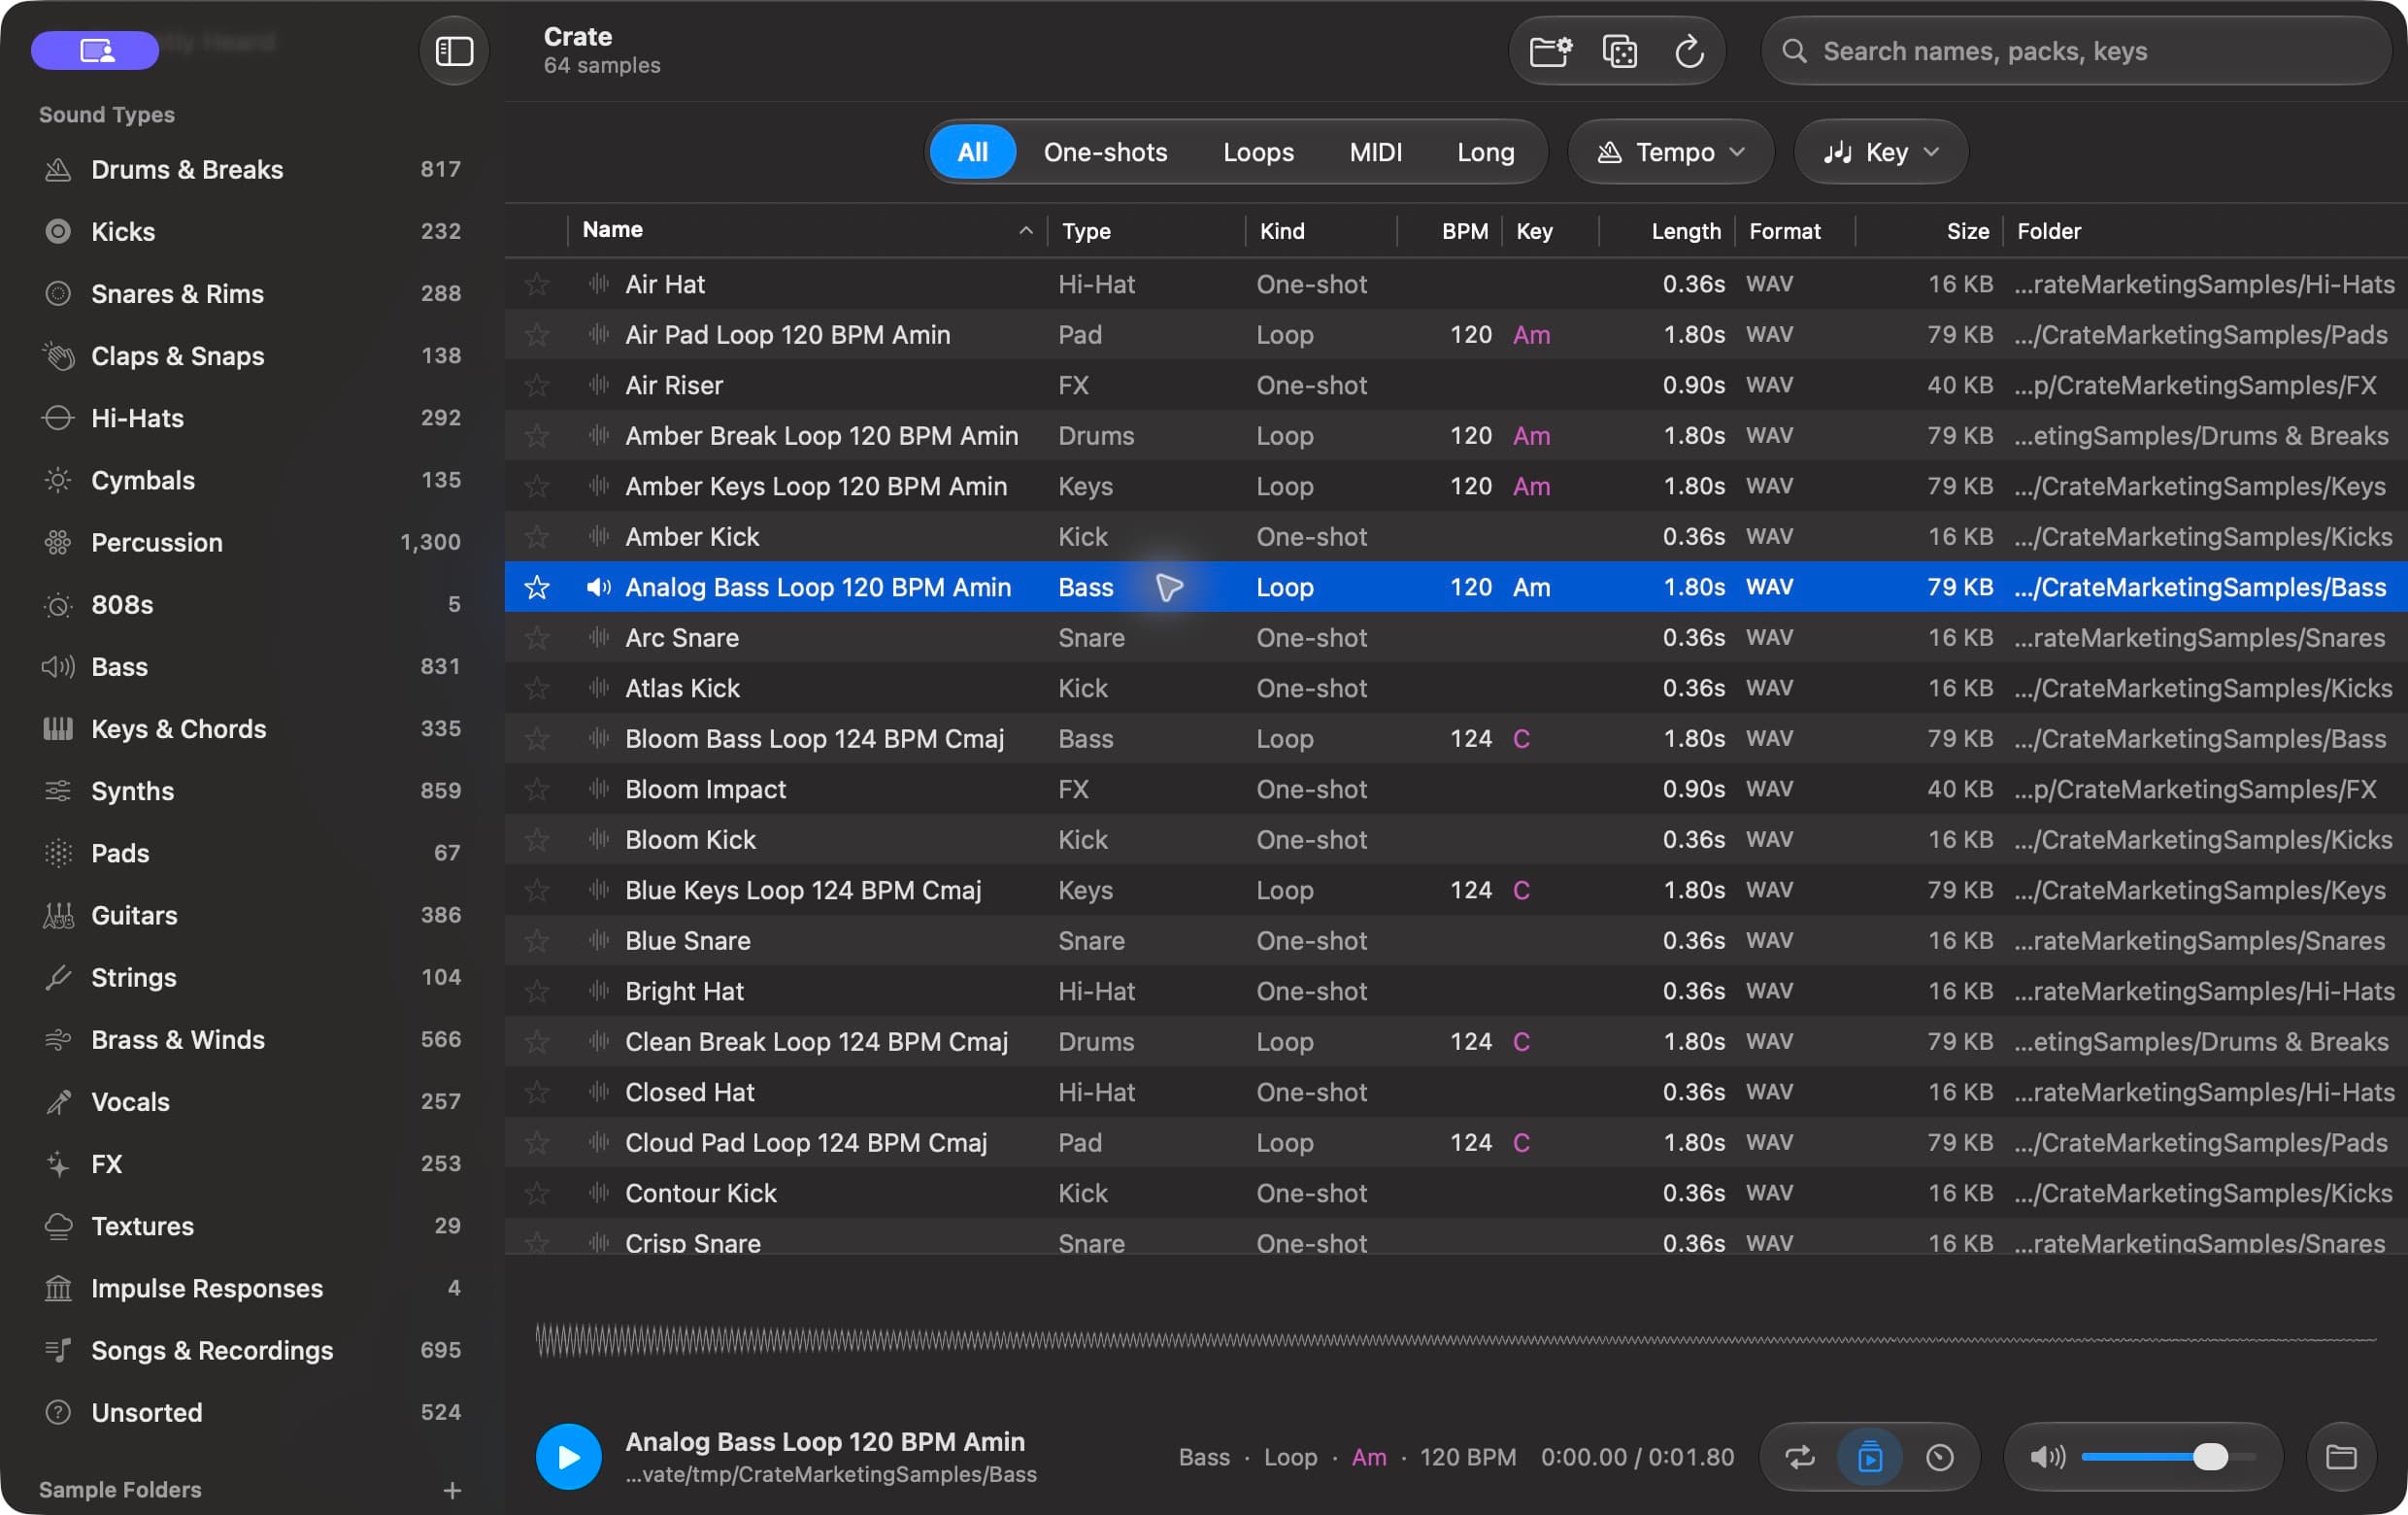The height and width of the screenshot is (1515, 2408).
Task: Switch to the One-shots filter tab
Action: coord(1105,152)
